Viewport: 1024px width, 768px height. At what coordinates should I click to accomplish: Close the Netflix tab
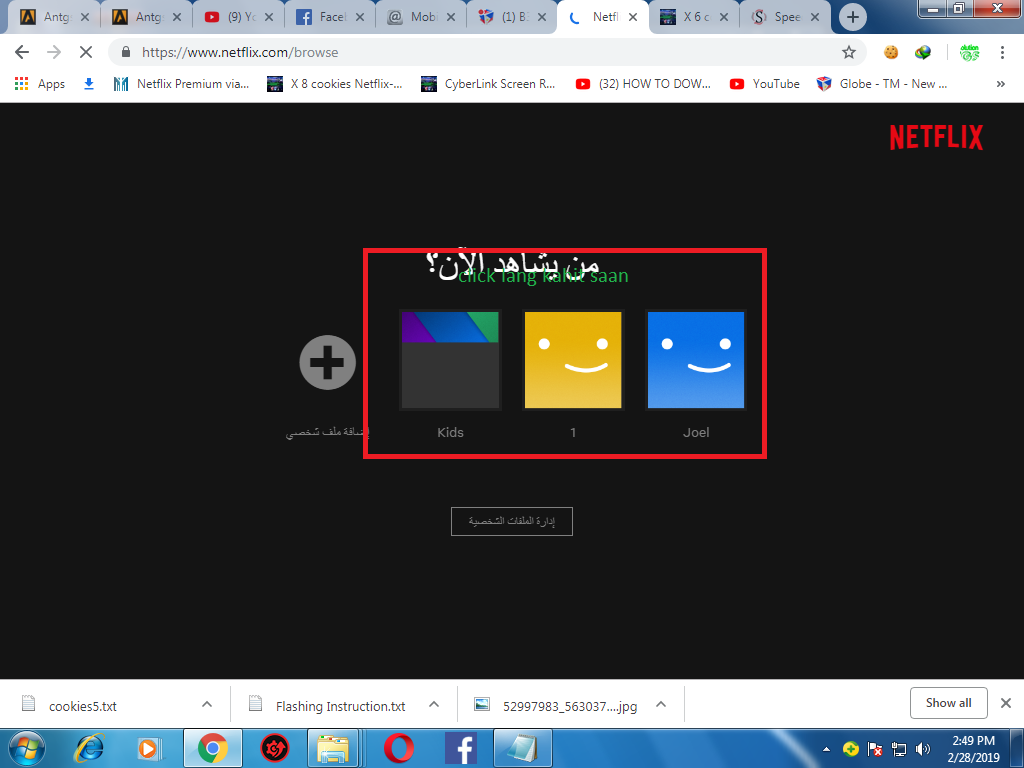pyautogui.click(x=633, y=18)
